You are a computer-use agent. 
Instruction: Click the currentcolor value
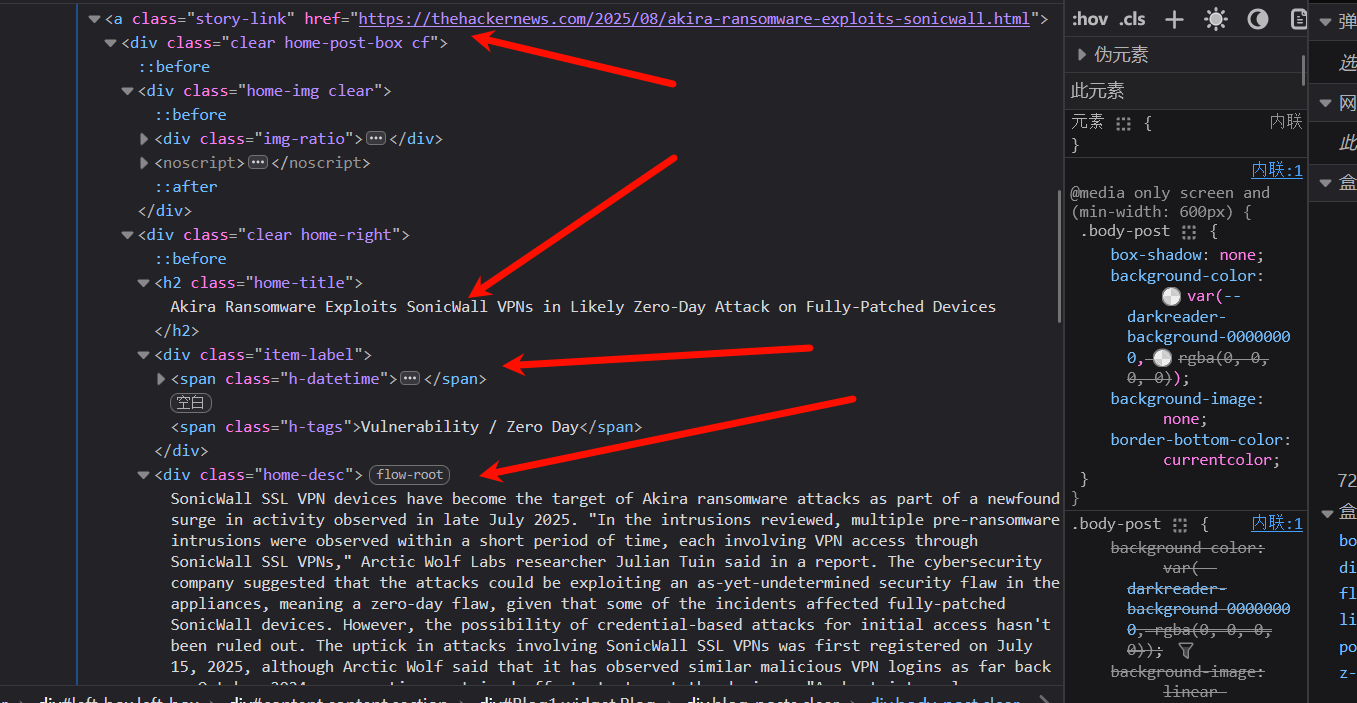click(1217, 460)
